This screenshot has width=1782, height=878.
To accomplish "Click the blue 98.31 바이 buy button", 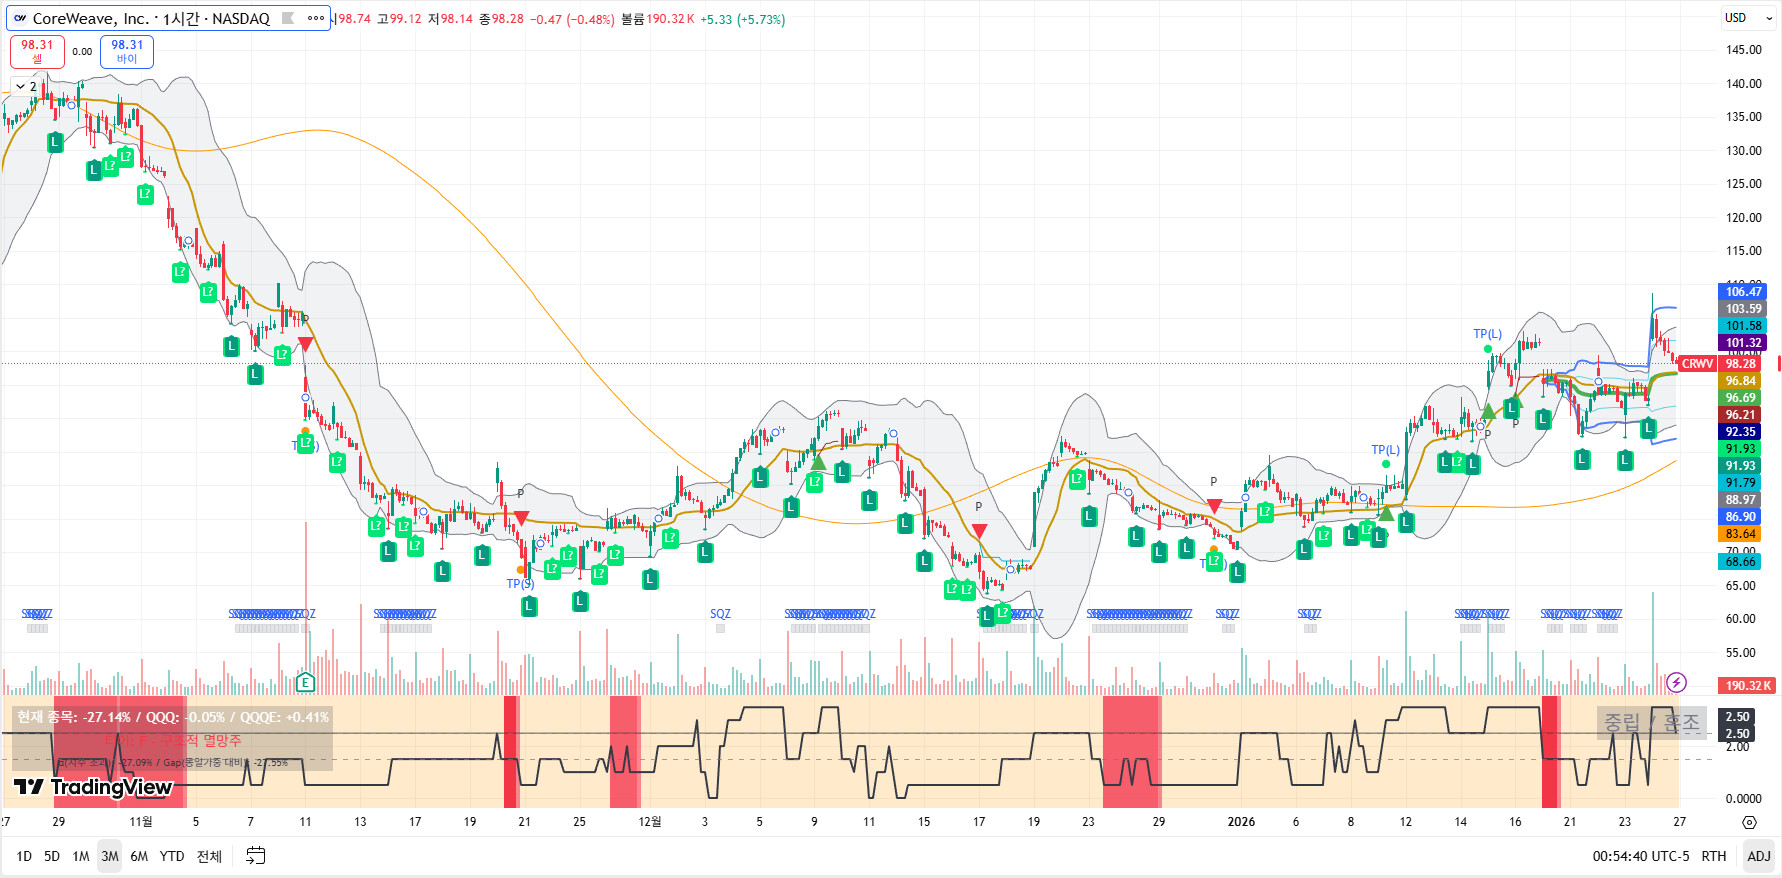I will tap(127, 51).
